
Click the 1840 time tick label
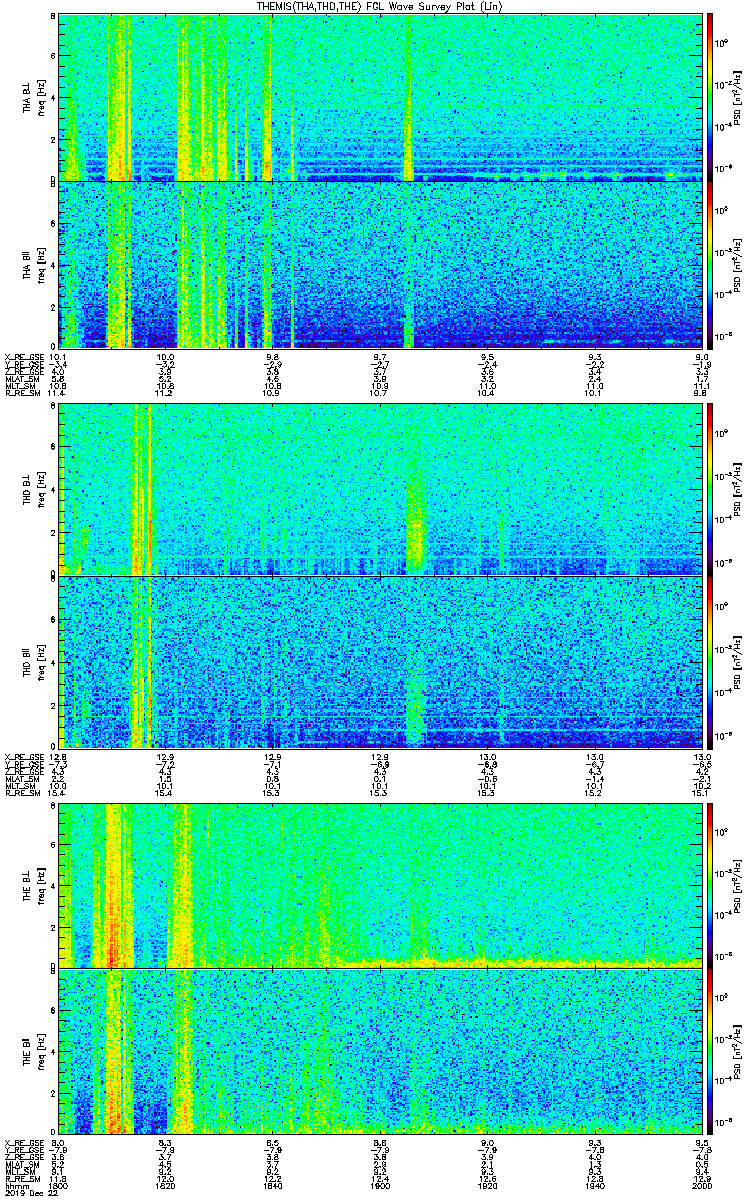(273, 1187)
